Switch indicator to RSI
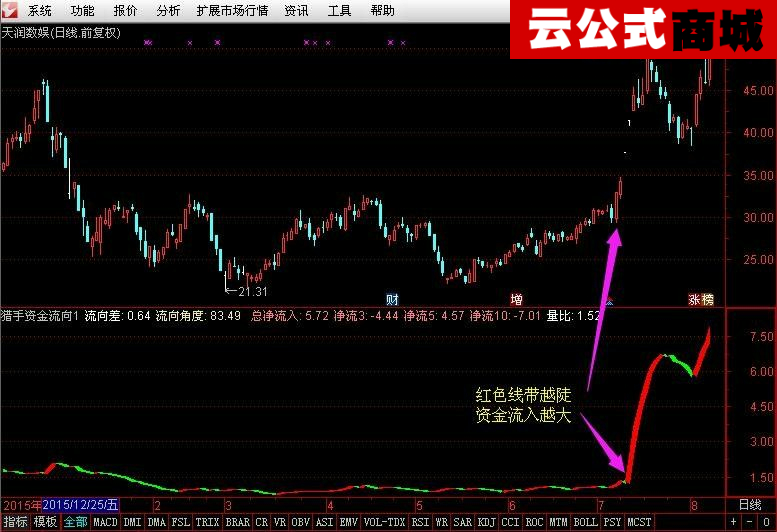The width and height of the screenshot is (777, 532). [x=421, y=522]
